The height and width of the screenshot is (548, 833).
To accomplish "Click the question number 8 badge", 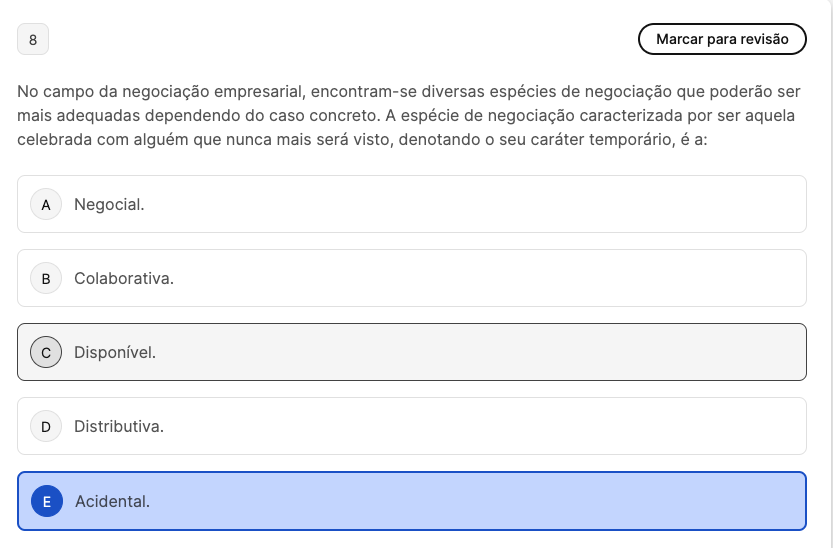I will [33, 39].
